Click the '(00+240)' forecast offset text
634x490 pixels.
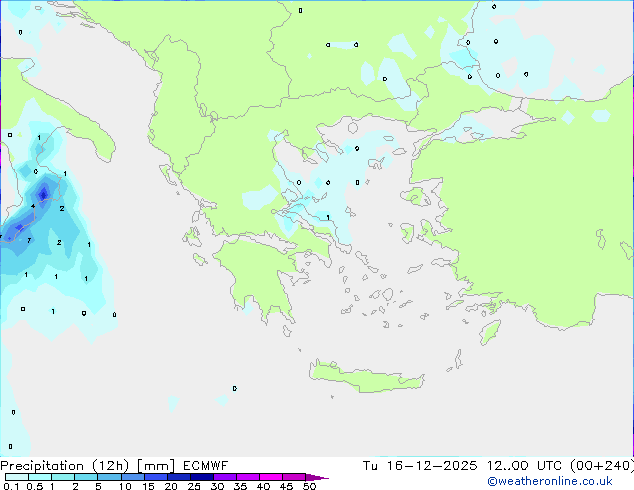point(602,466)
